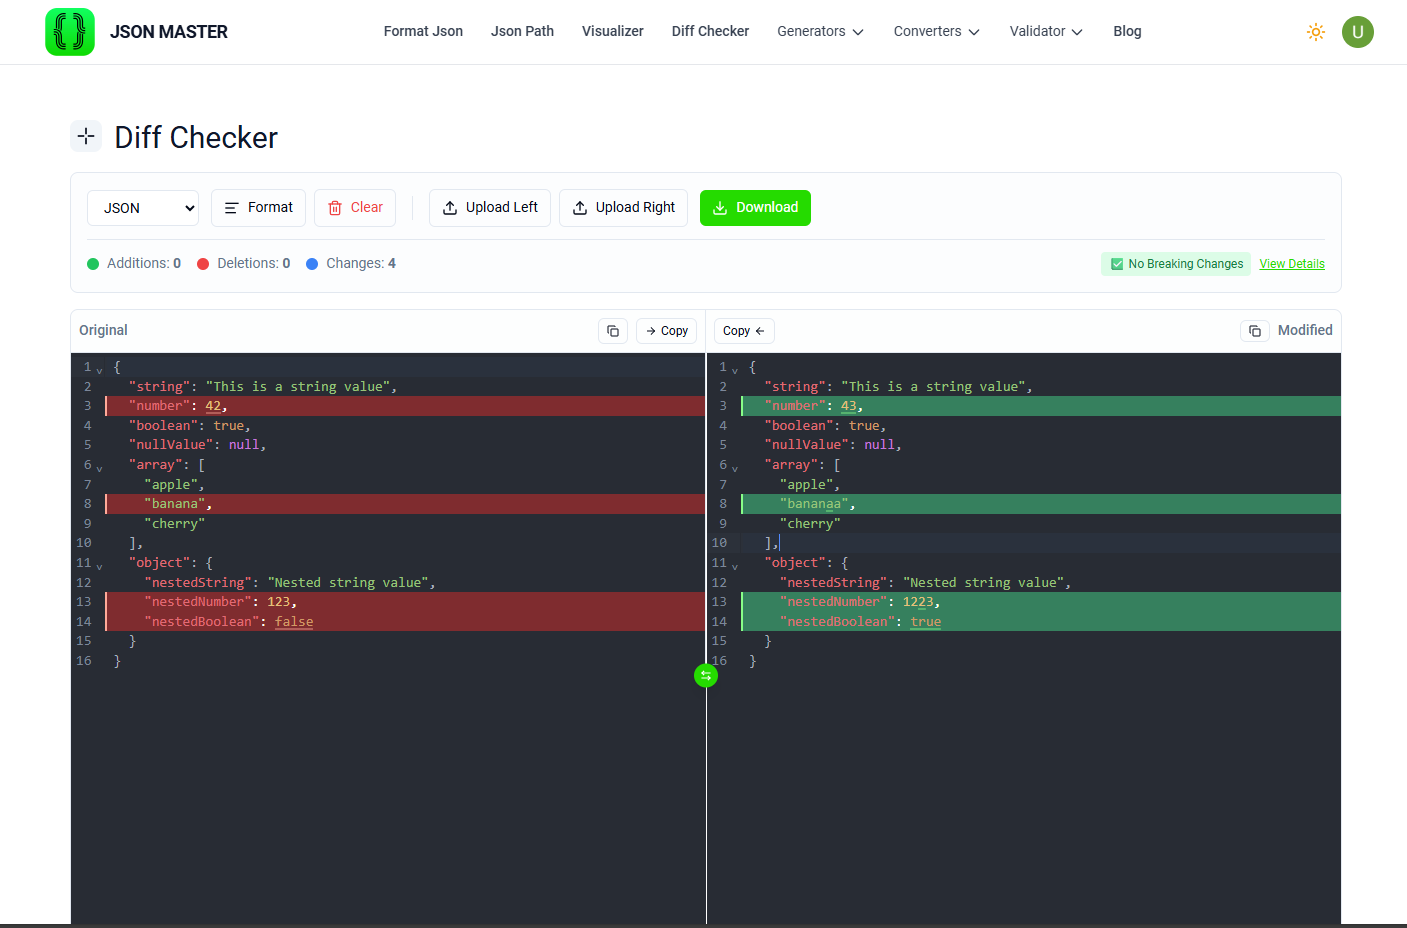Click the View Details link
This screenshot has width=1407, height=928.
1291,263
